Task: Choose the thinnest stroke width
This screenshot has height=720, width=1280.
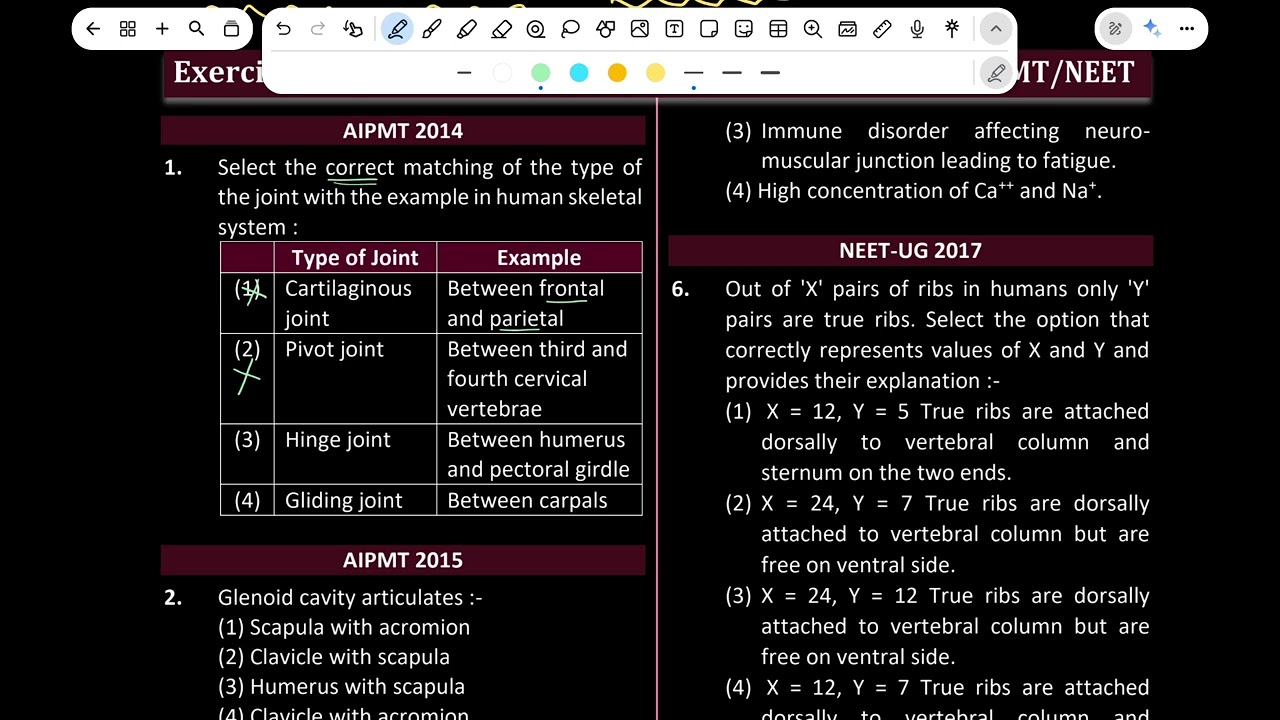Action: click(694, 73)
